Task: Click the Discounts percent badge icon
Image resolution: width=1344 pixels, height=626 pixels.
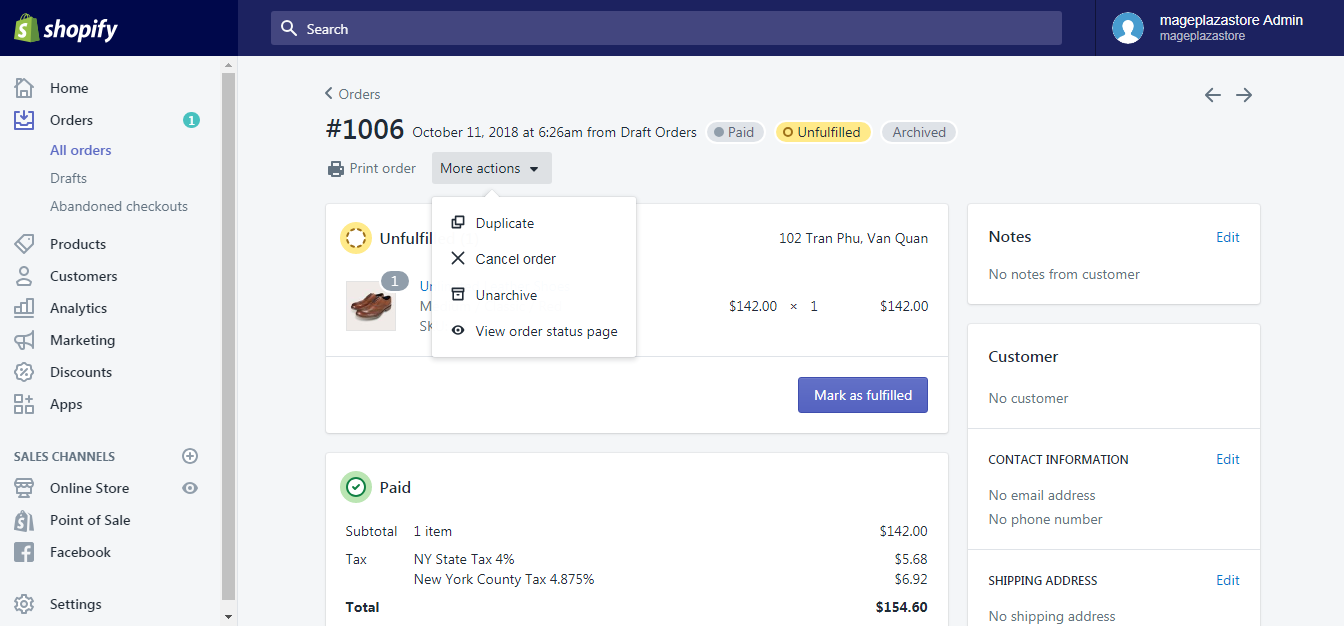Action: point(24,372)
